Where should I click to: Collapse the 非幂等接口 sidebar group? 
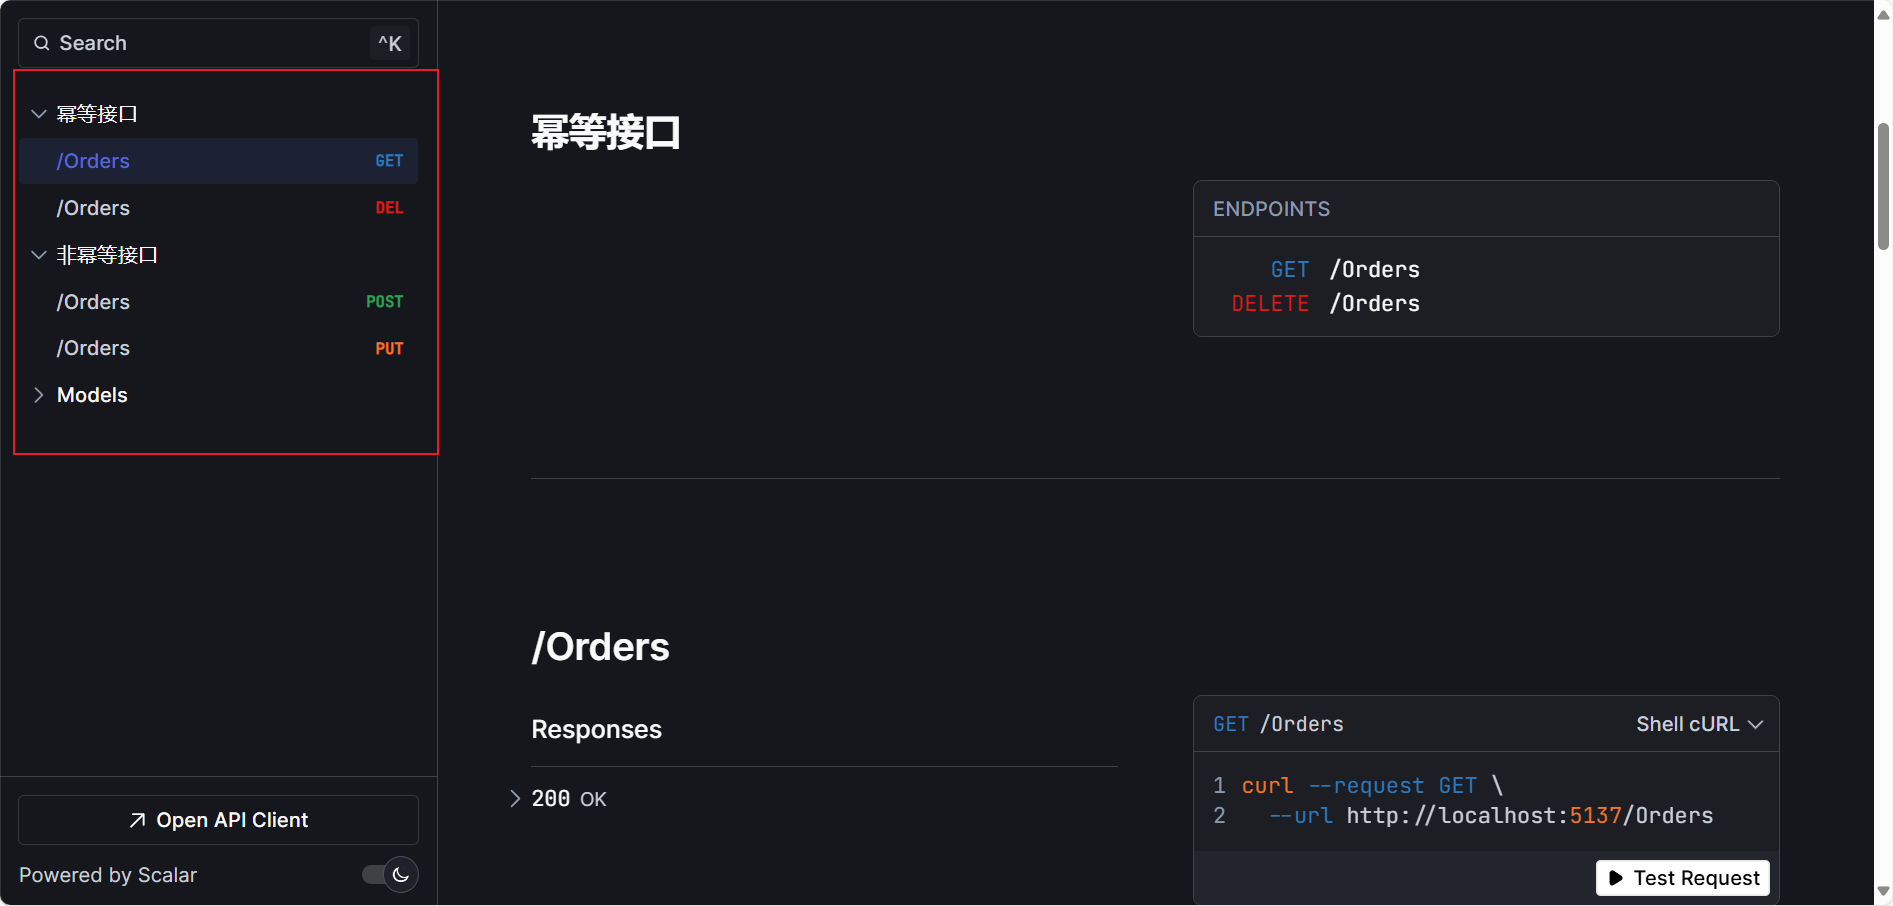39,255
